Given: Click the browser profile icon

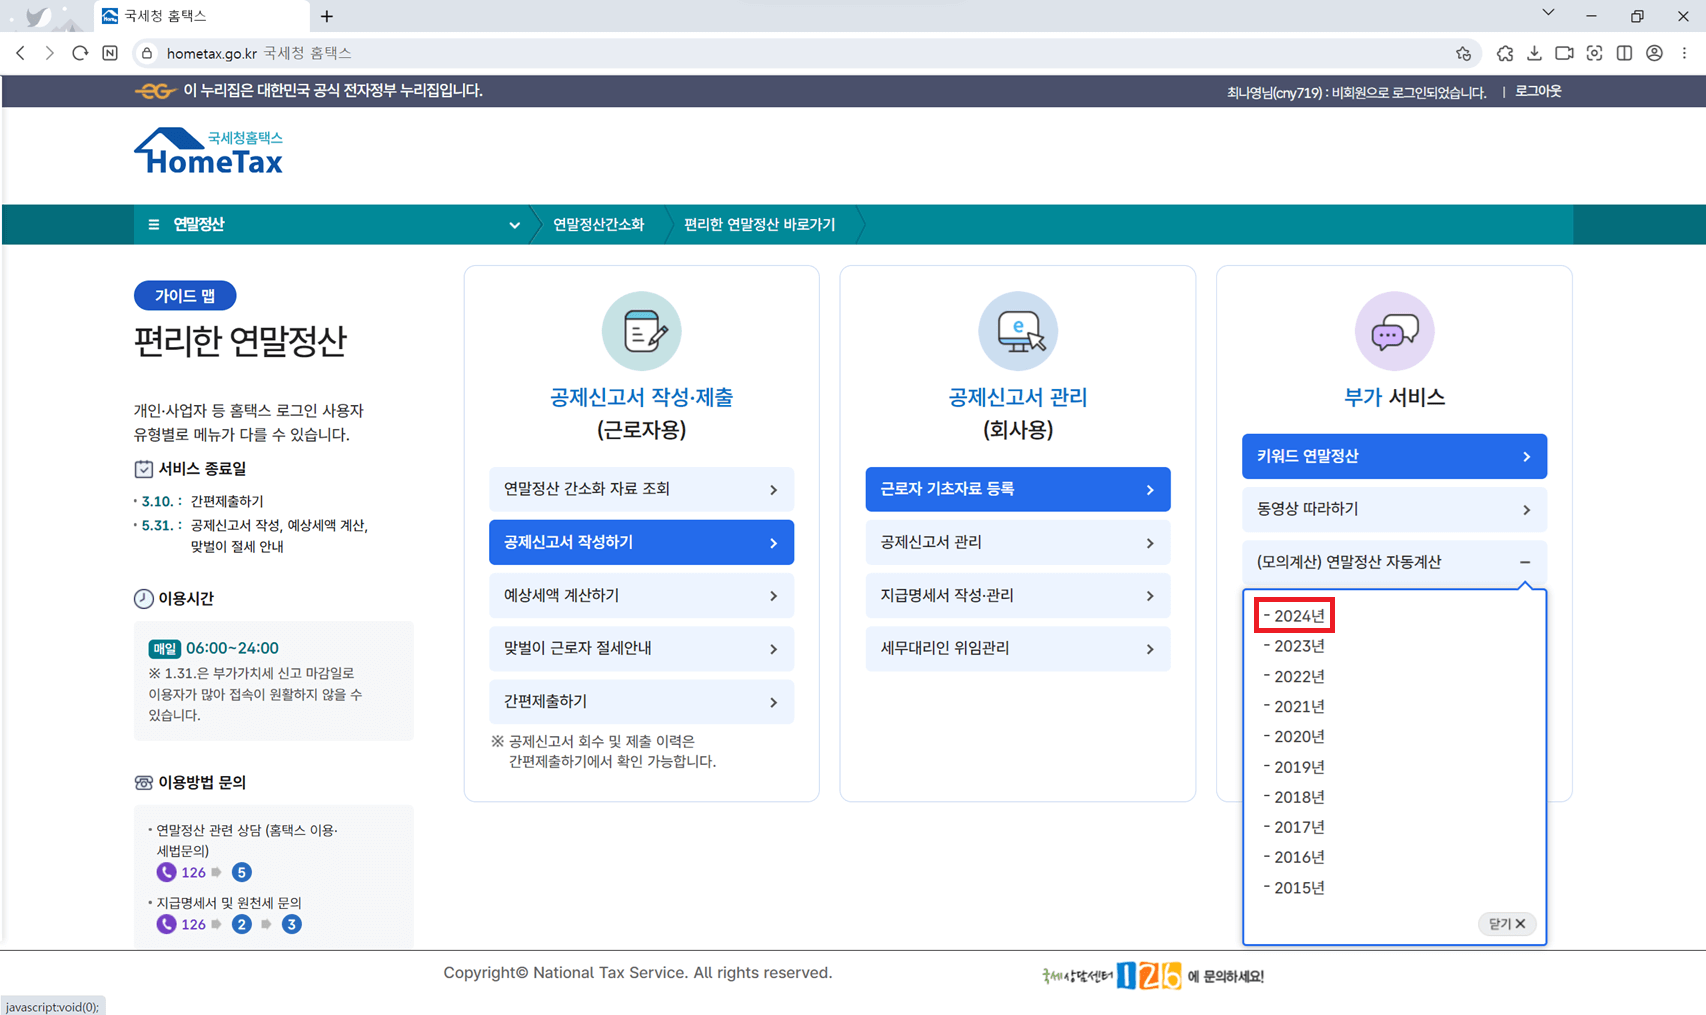Looking at the screenshot, I should coord(1654,53).
